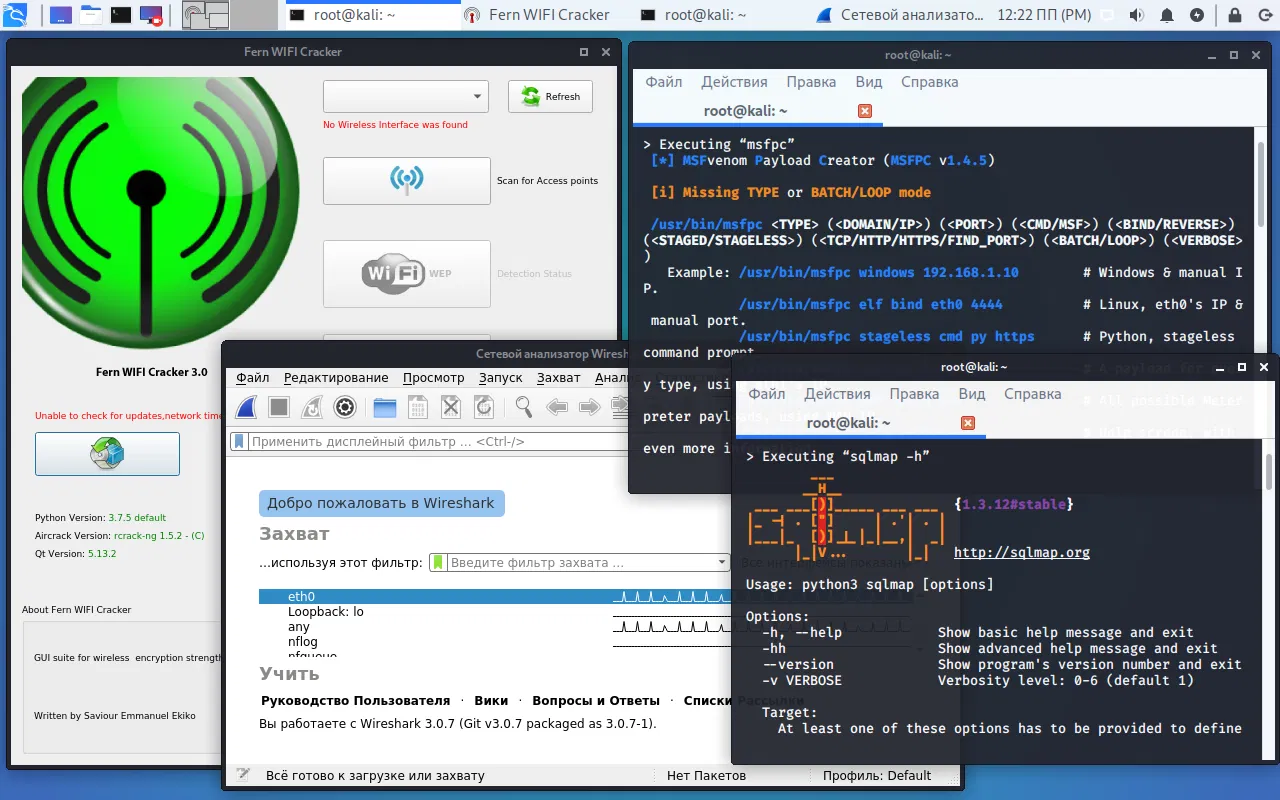1280x800 pixels.
Task: Restart the current capture in Wireshark toolbar
Action: click(312, 407)
